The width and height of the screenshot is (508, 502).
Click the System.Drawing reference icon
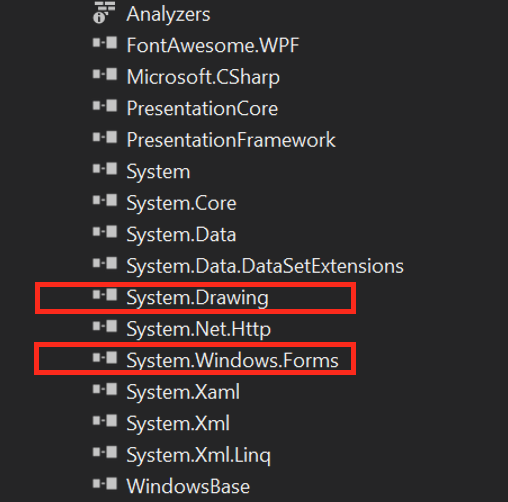coord(105,295)
